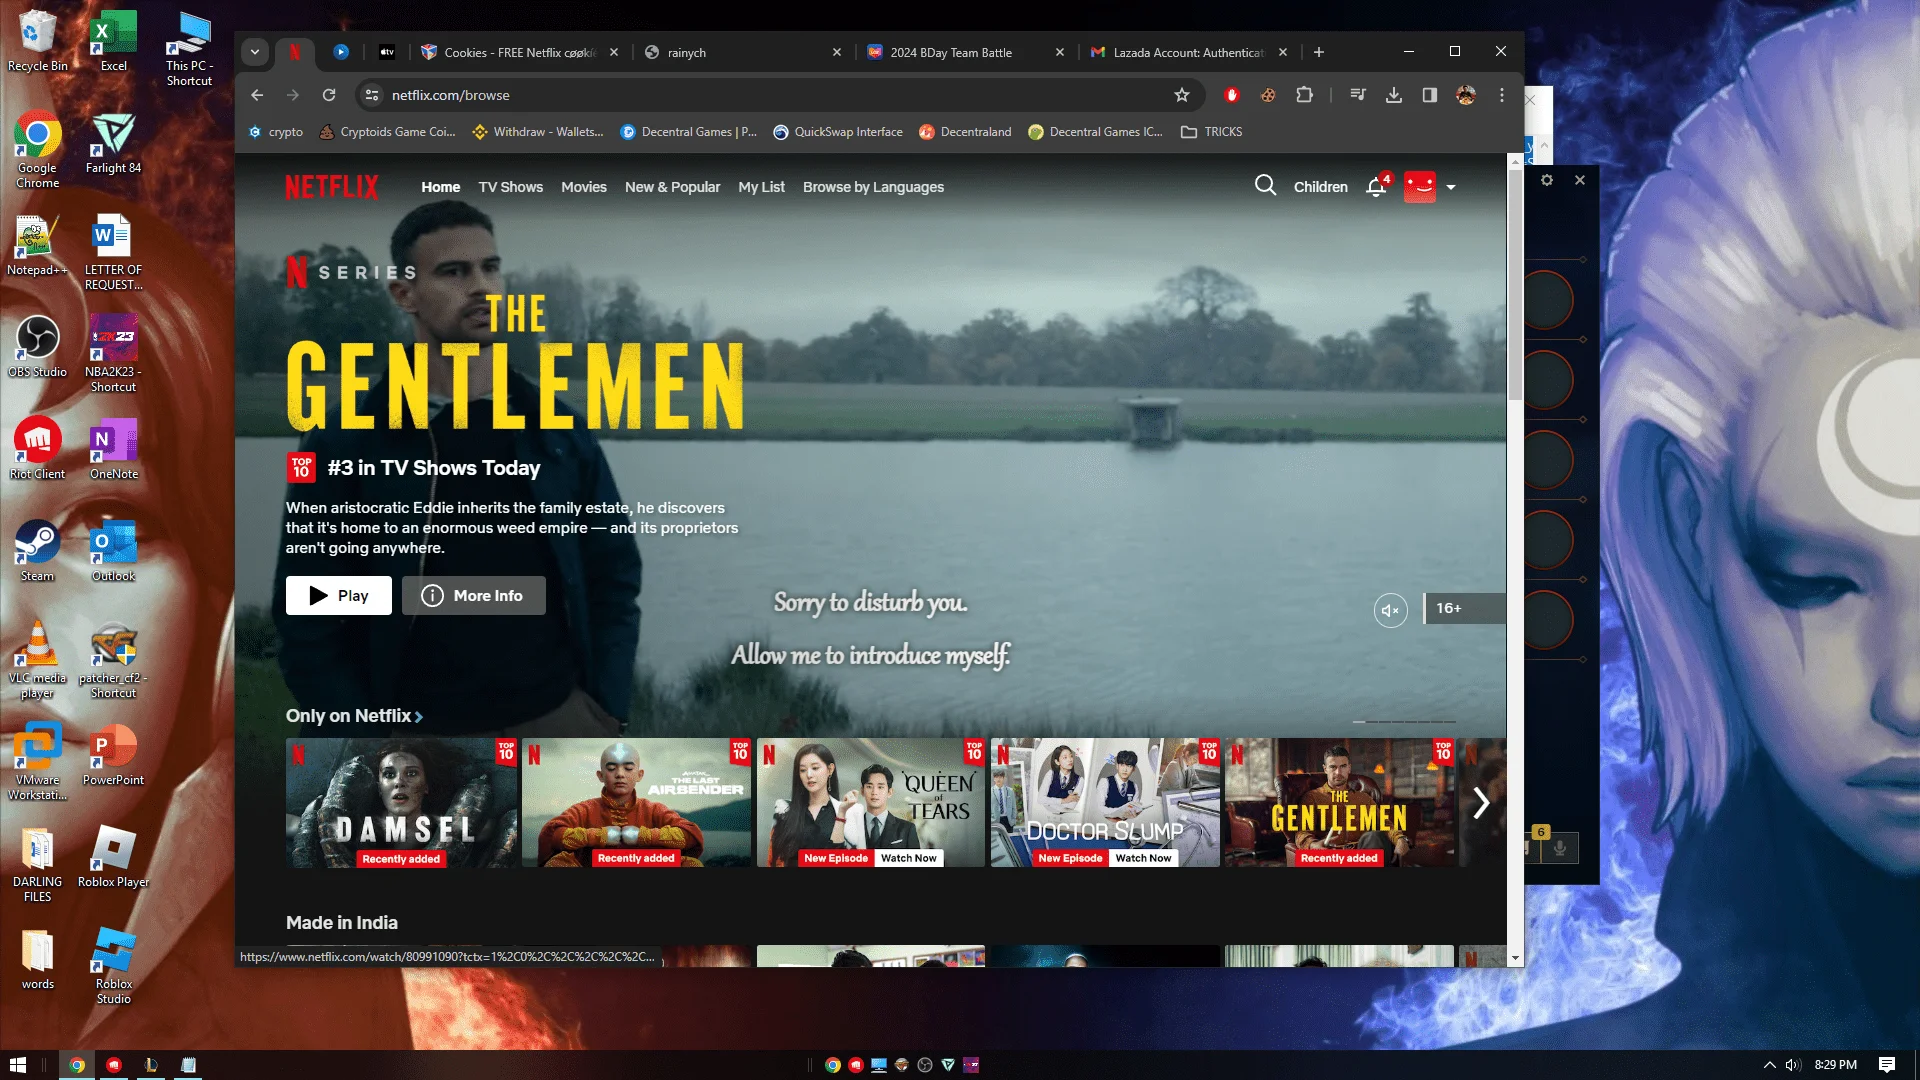Image resolution: width=1920 pixels, height=1080 pixels.
Task: Click the Netflix logo
Action: click(332, 187)
